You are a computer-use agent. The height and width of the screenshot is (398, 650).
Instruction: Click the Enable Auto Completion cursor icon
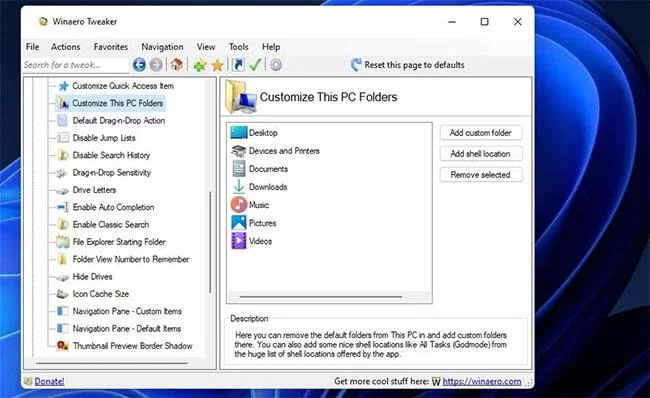[63, 207]
